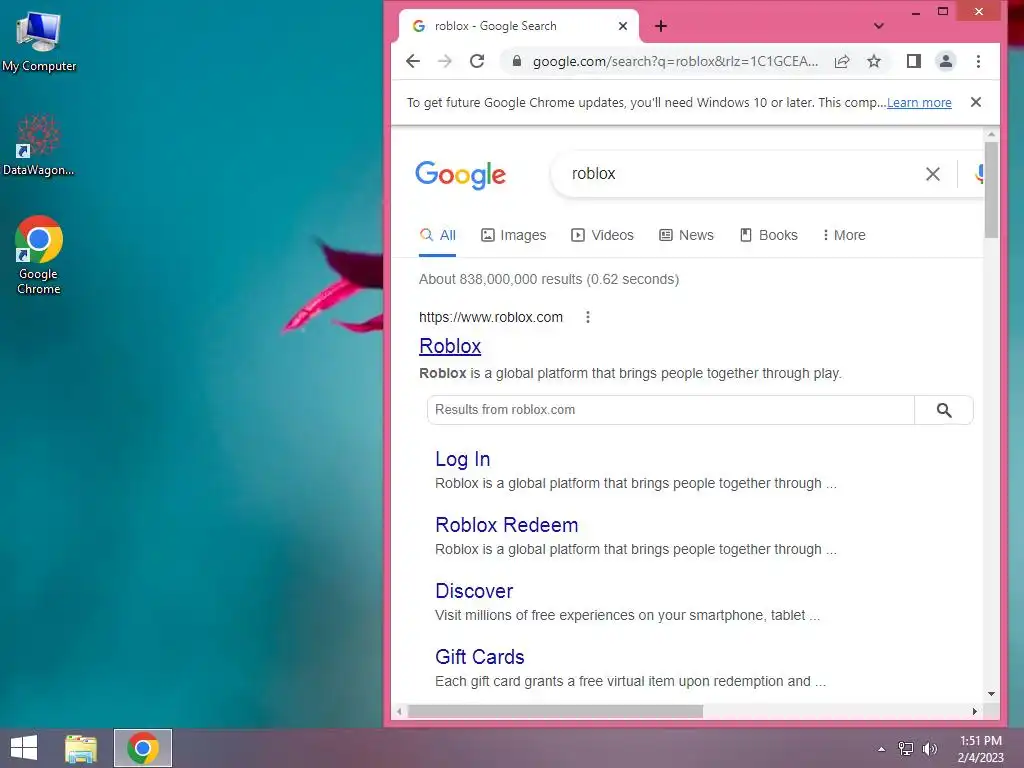Image resolution: width=1024 pixels, height=768 pixels.
Task: Switch to the News tab
Action: [x=686, y=235]
